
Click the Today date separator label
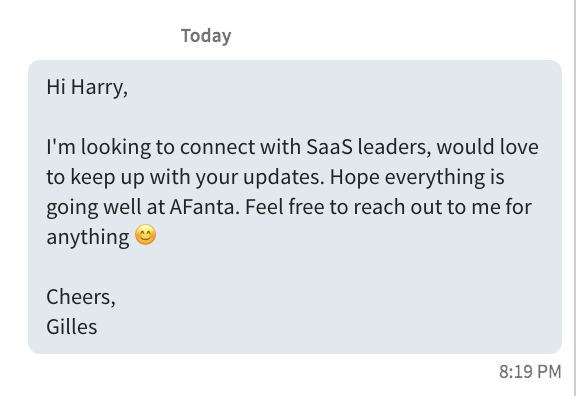[x=206, y=36]
